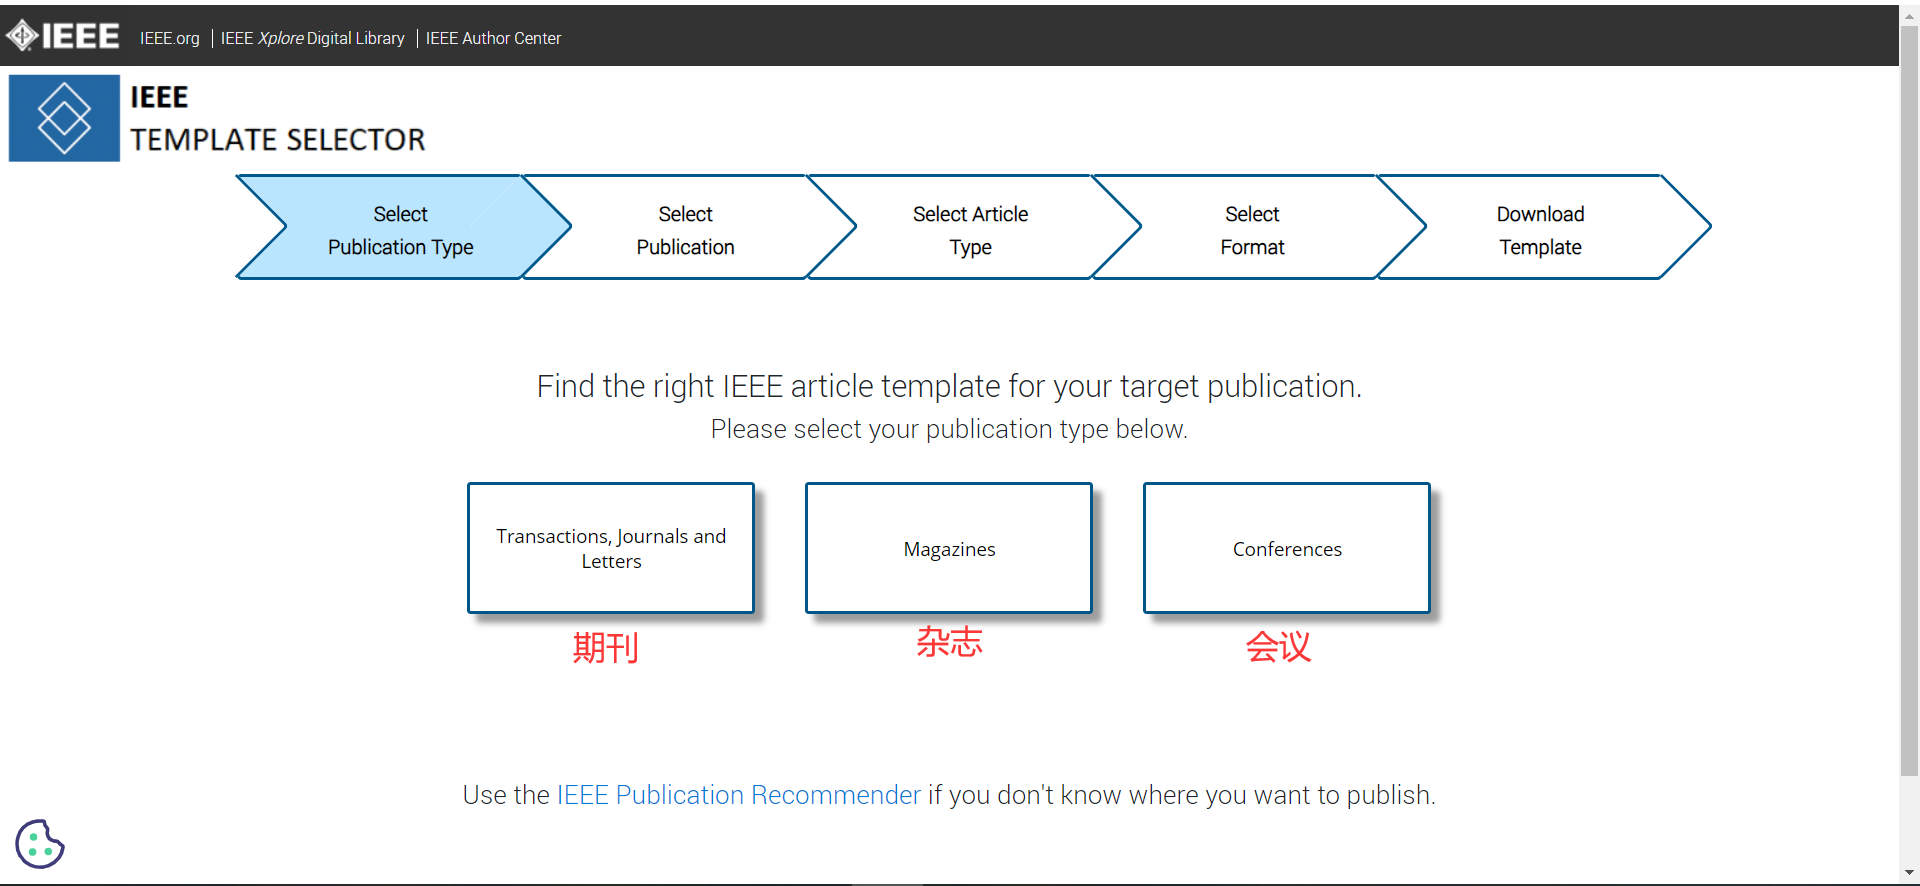The image size is (1920, 886).
Task: Open the IEEE Publication Recommender link
Action: pyautogui.click(x=738, y=795)
